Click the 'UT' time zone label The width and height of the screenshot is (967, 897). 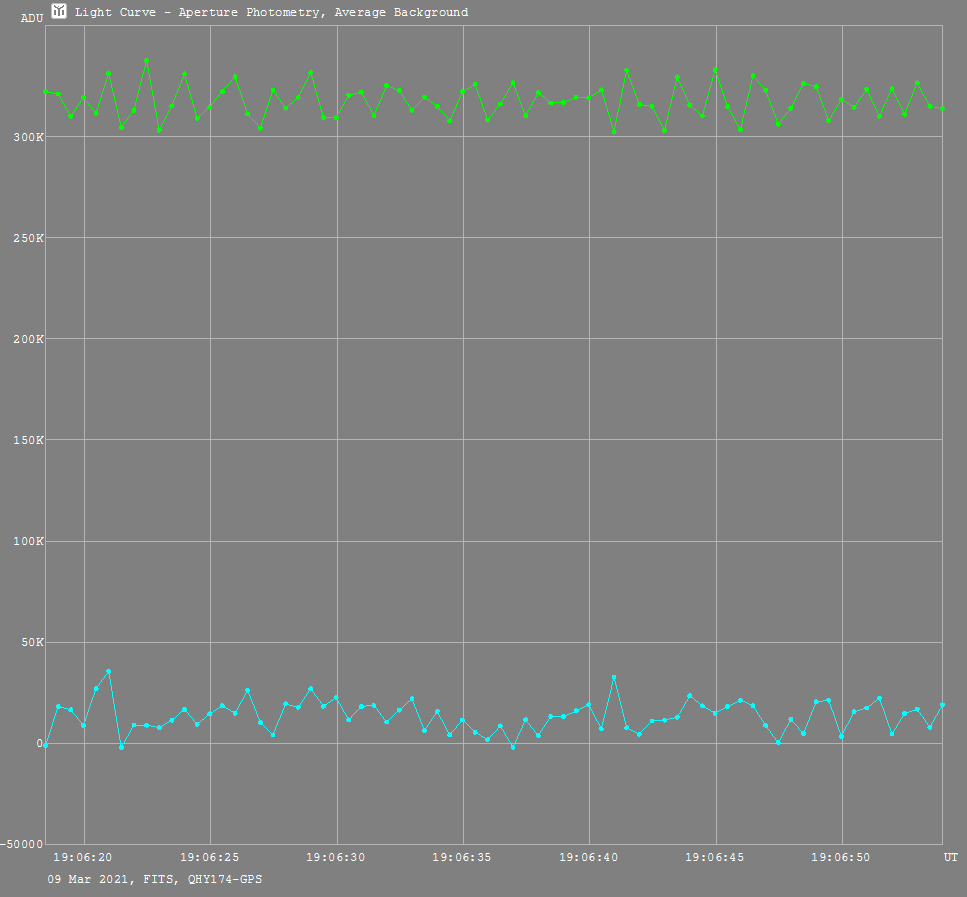point(951,858)
